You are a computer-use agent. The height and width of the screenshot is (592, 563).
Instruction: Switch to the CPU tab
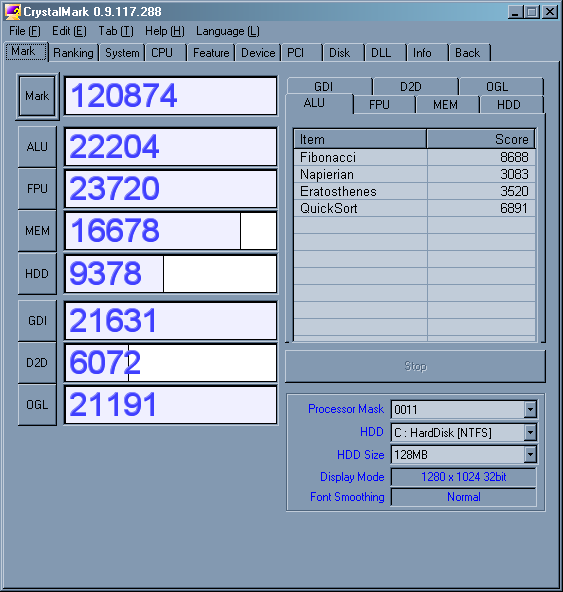click(165, 52)
